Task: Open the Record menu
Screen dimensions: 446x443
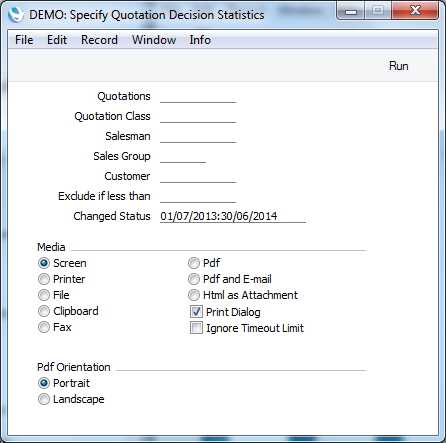Action: pyautogui.click(x=99, y=40)
